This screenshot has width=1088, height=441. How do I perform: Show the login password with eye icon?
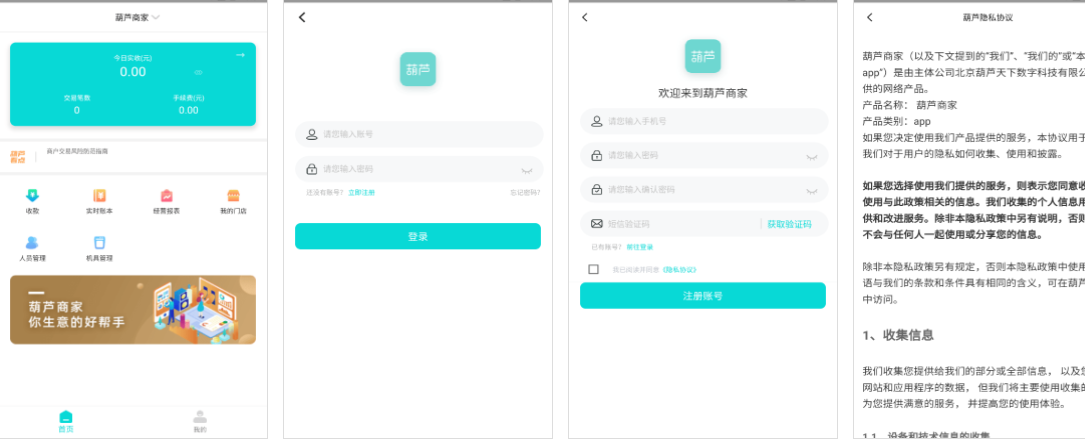tap(527, 170)
